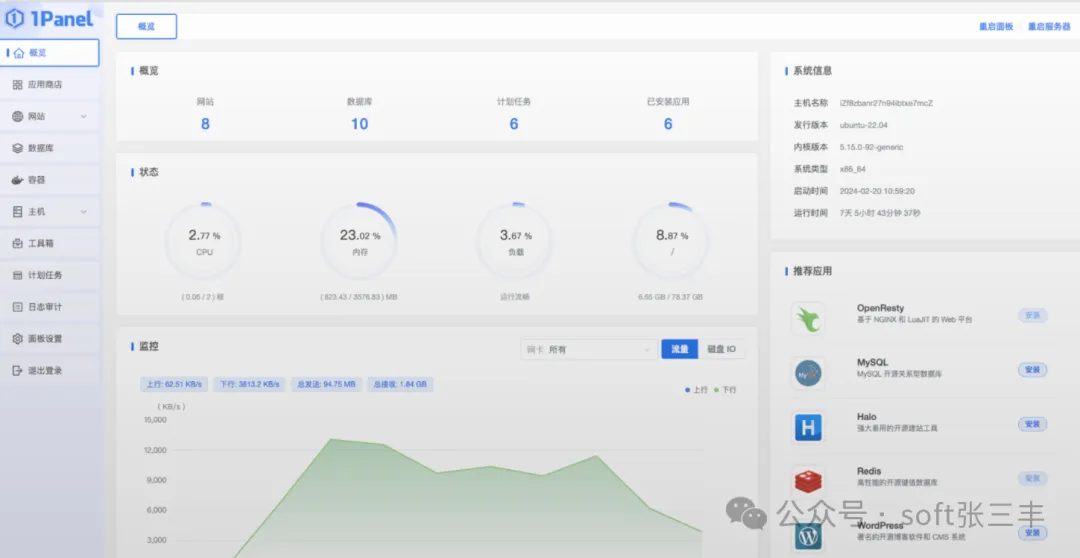Click the Halo app icon

point(808,427)
